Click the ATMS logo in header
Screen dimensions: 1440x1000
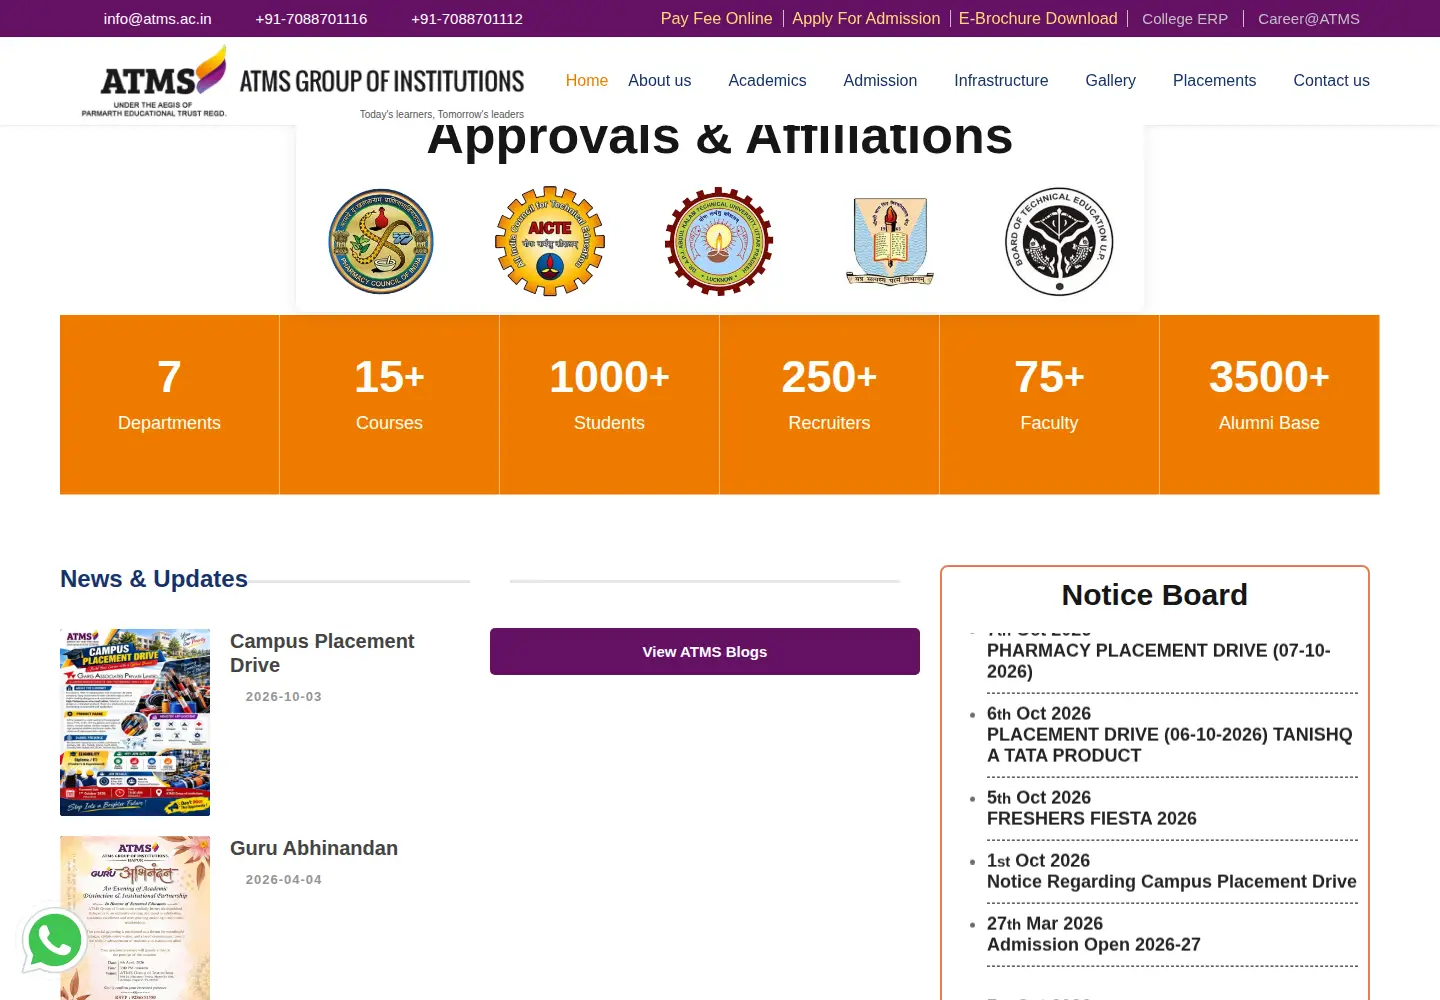click(155, 81)
